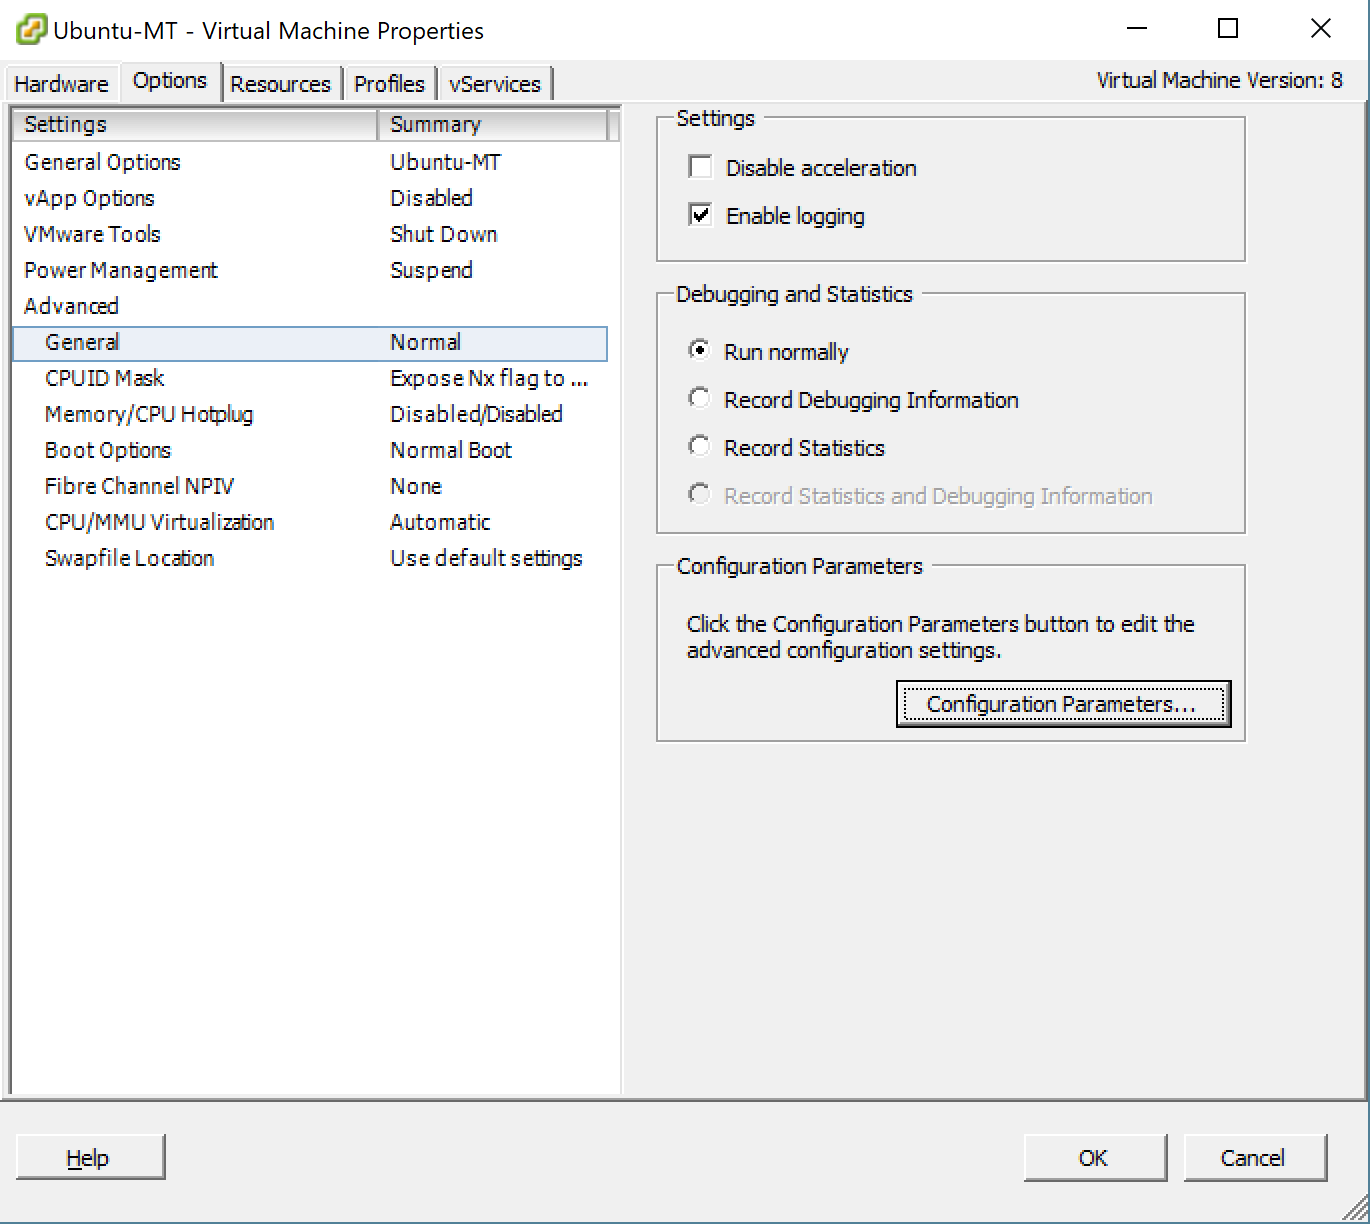Open the Configuration Parameters dialog
Screen dimensions: 1370x1224
tap(1062, 703)
